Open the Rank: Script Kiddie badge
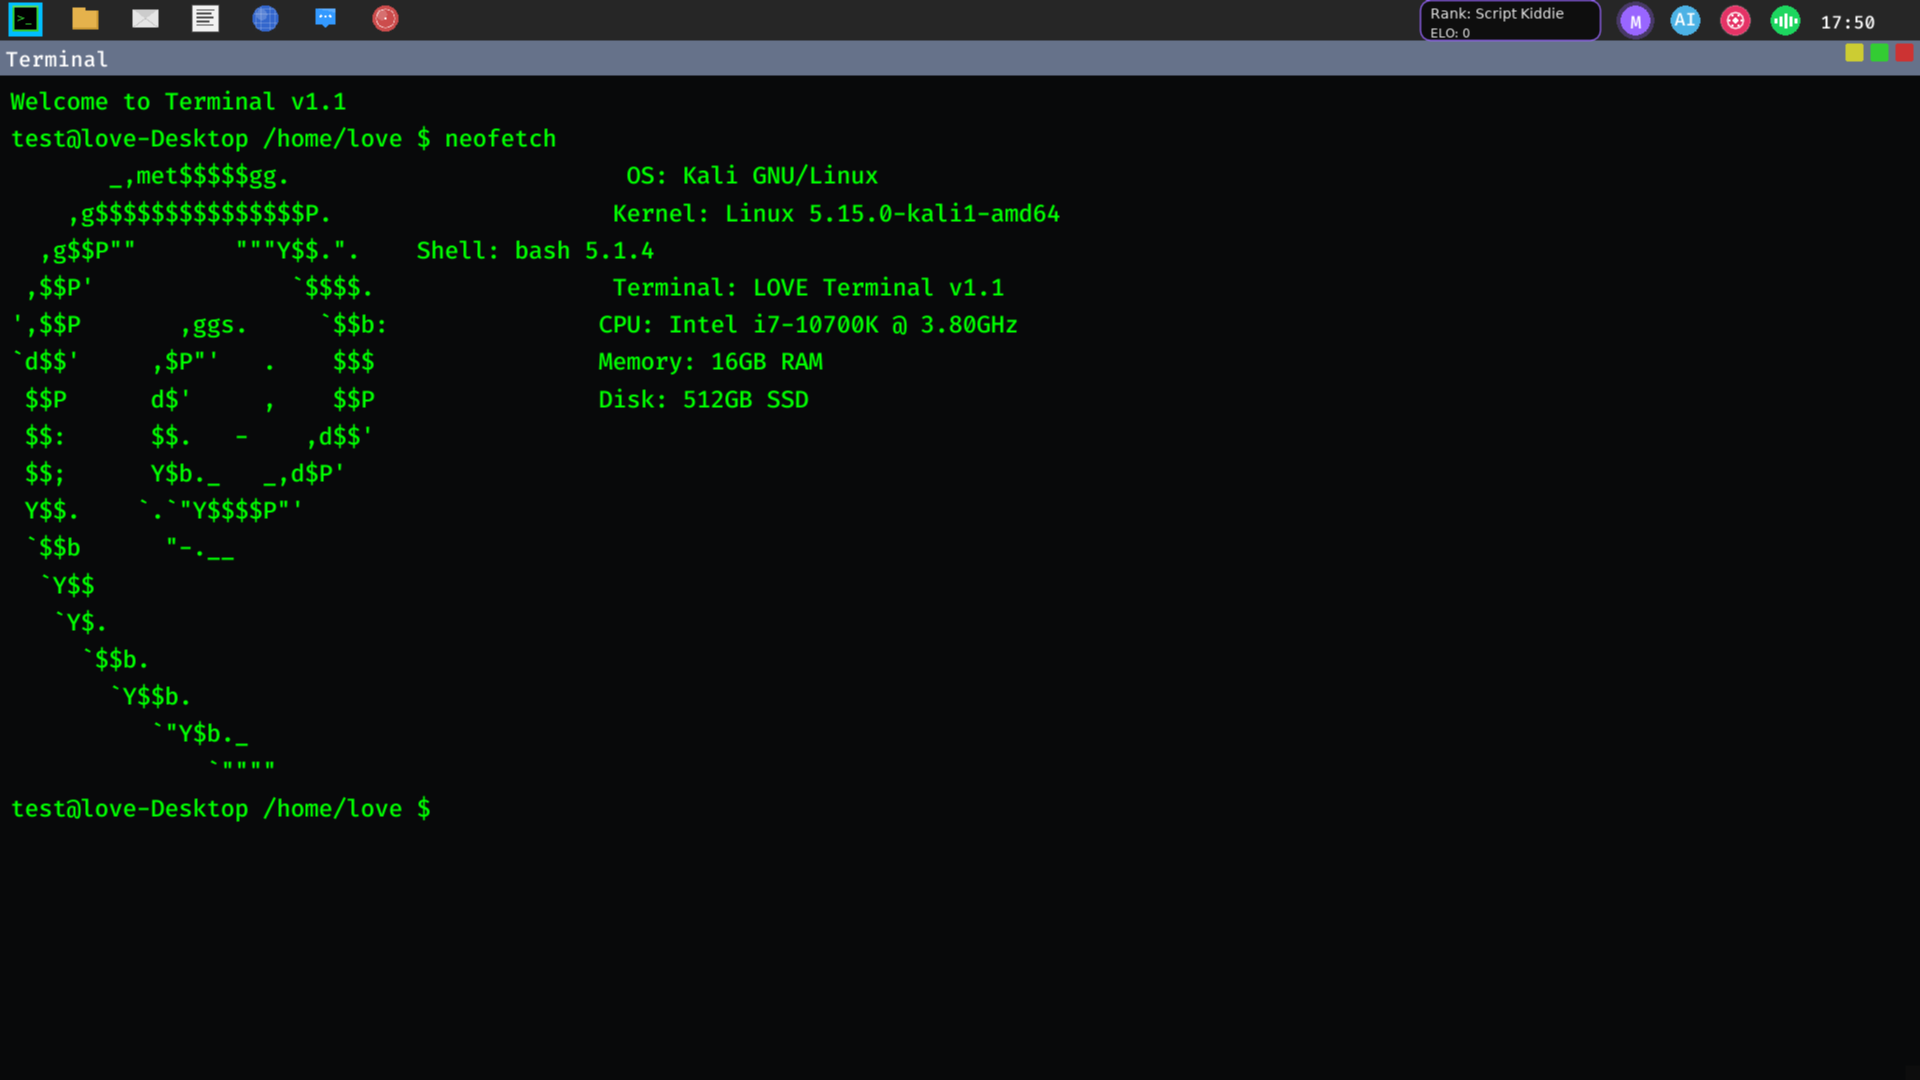 (x=1509, y=21)
